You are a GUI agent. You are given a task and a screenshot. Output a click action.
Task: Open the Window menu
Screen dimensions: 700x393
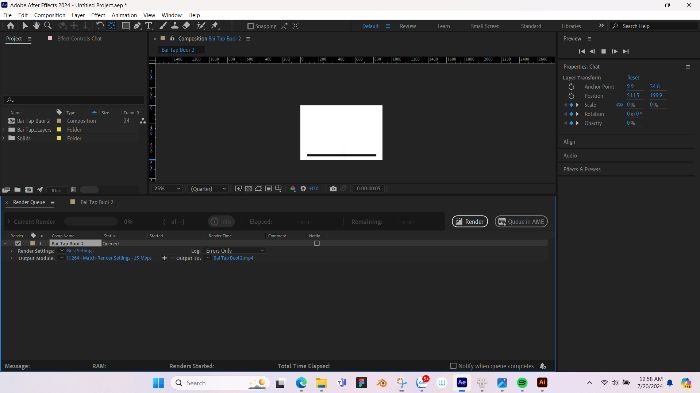coord(172,15)
